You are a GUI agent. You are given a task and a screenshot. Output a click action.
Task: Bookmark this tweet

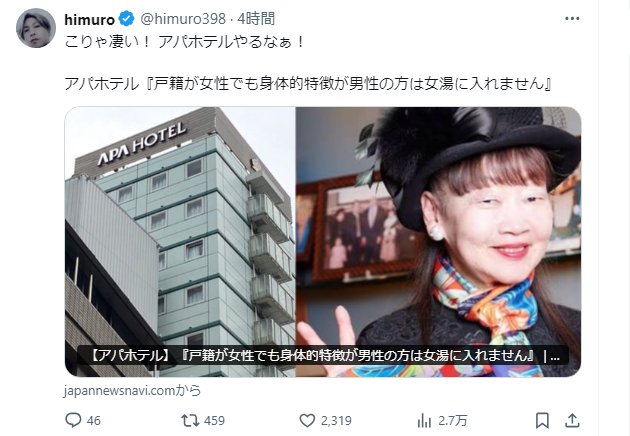[x=542, y=420]
